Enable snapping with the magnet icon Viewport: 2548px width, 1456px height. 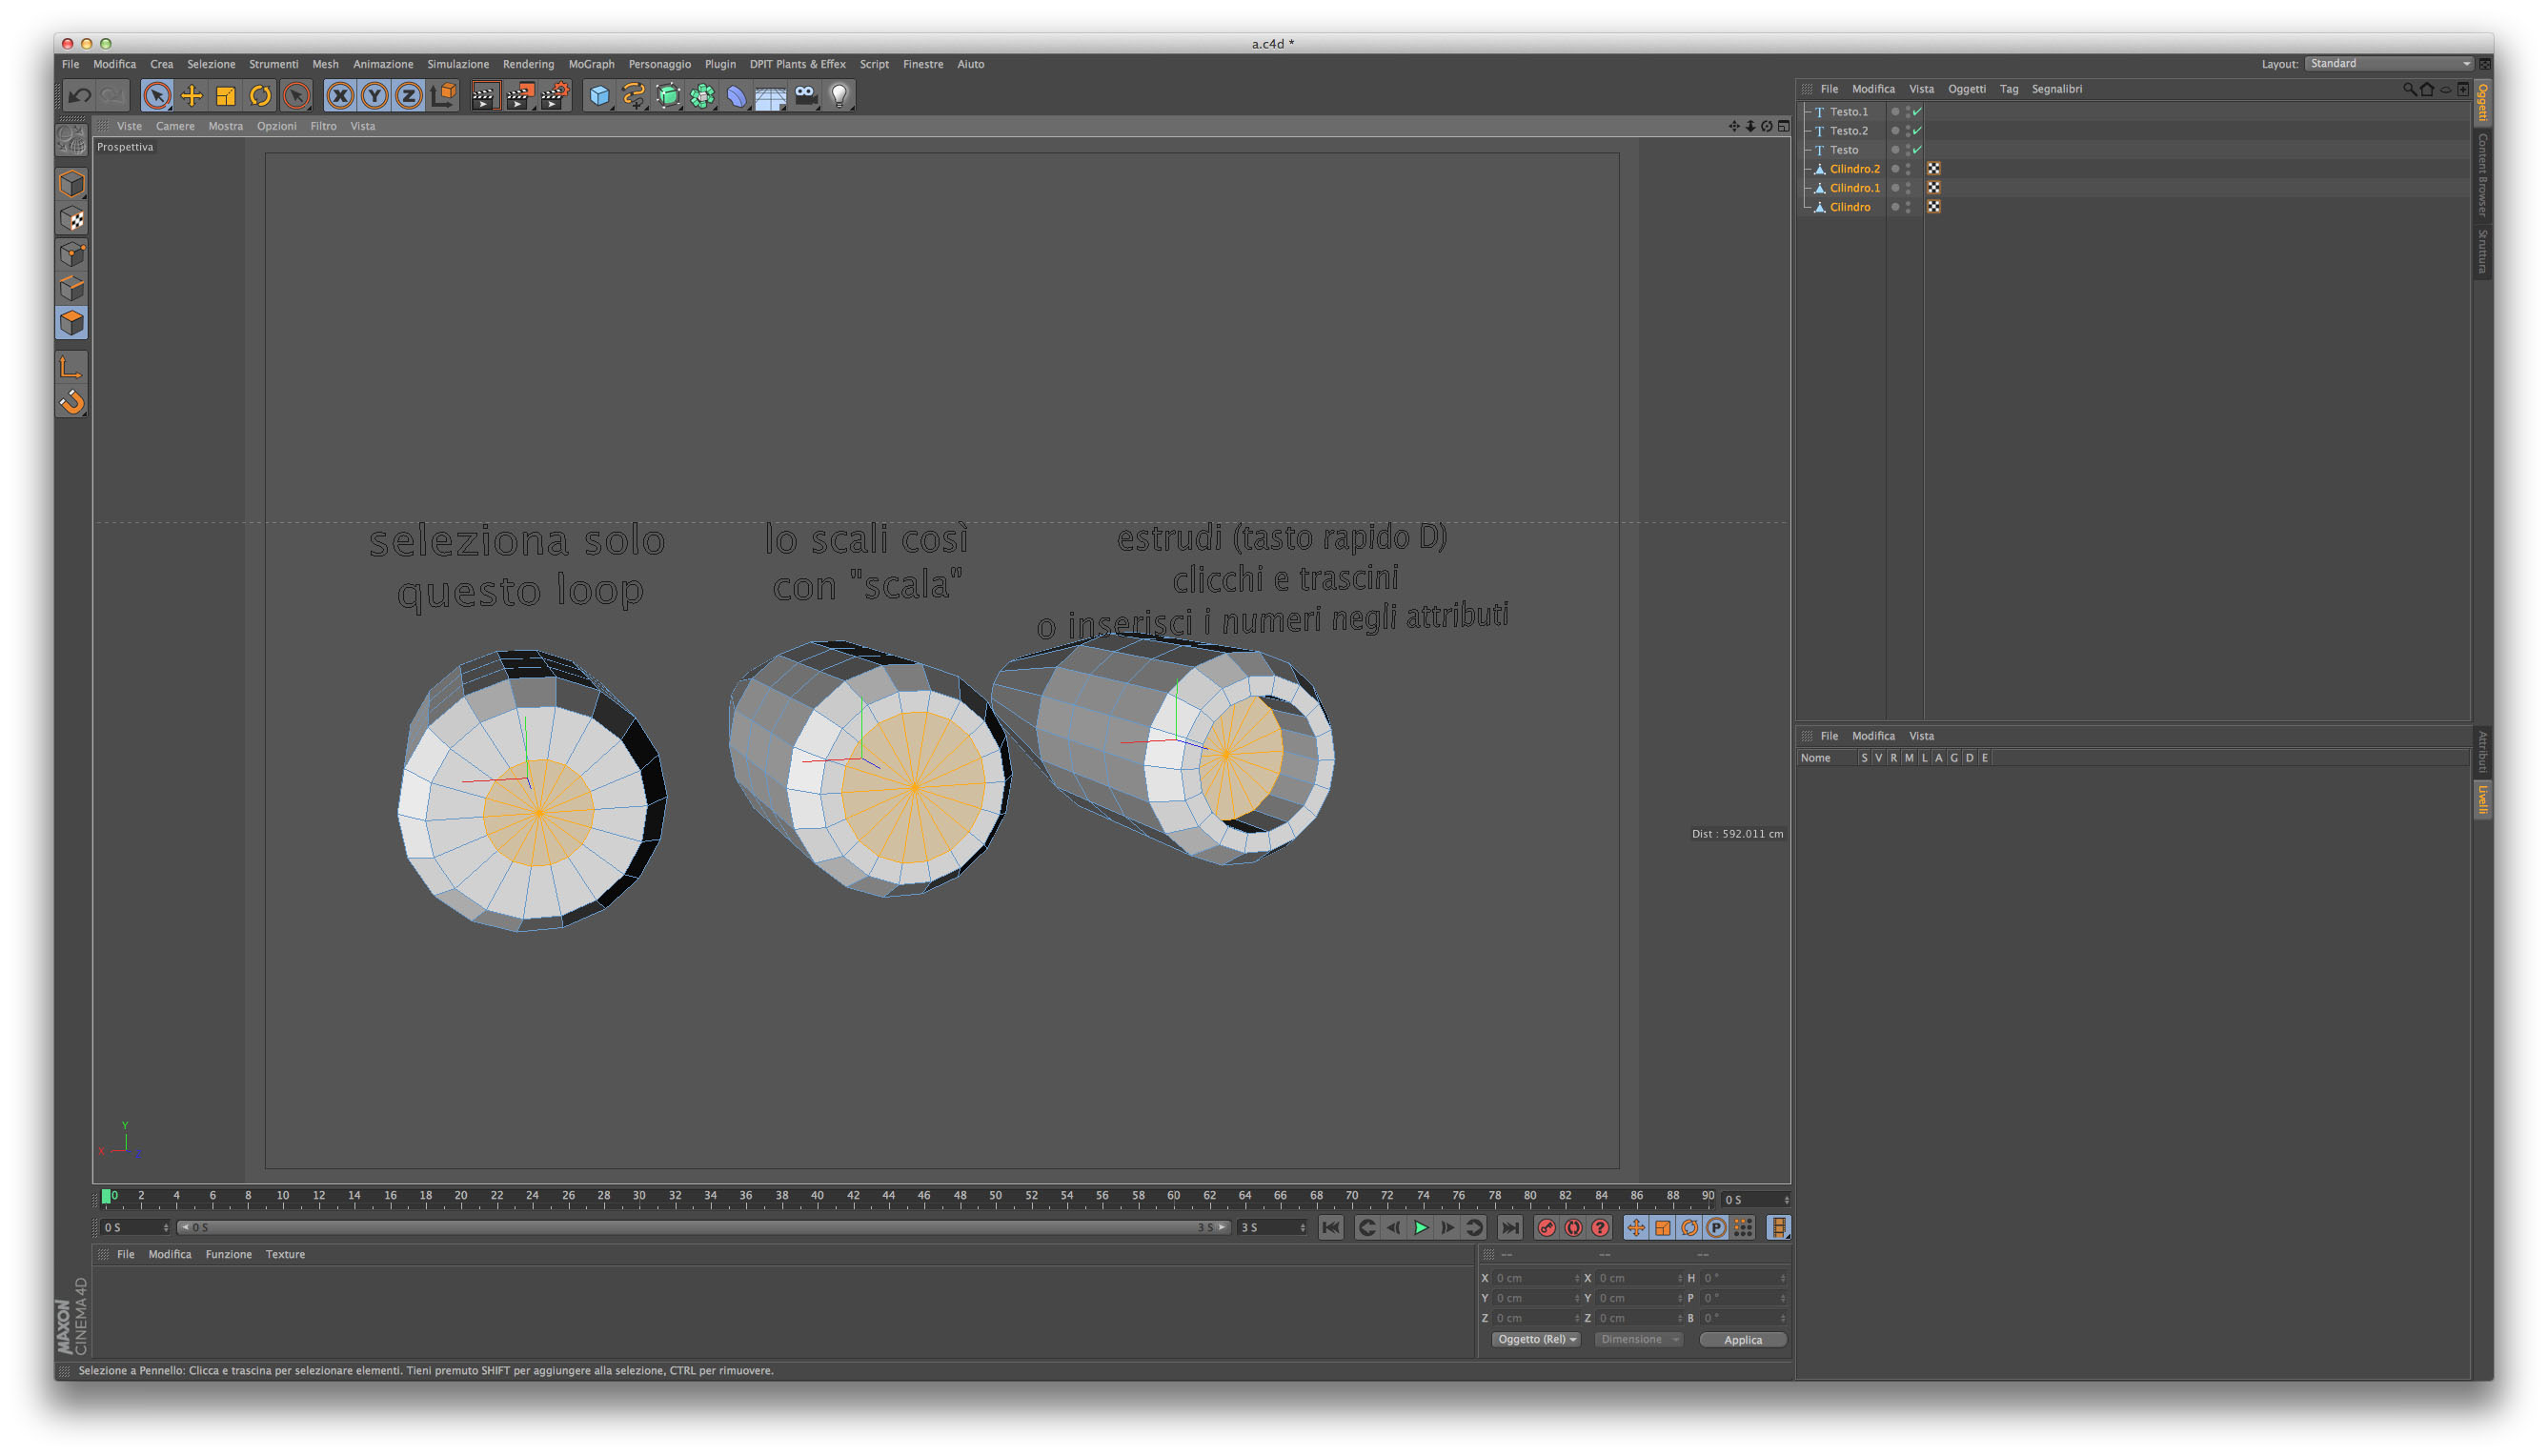[72, 402]
